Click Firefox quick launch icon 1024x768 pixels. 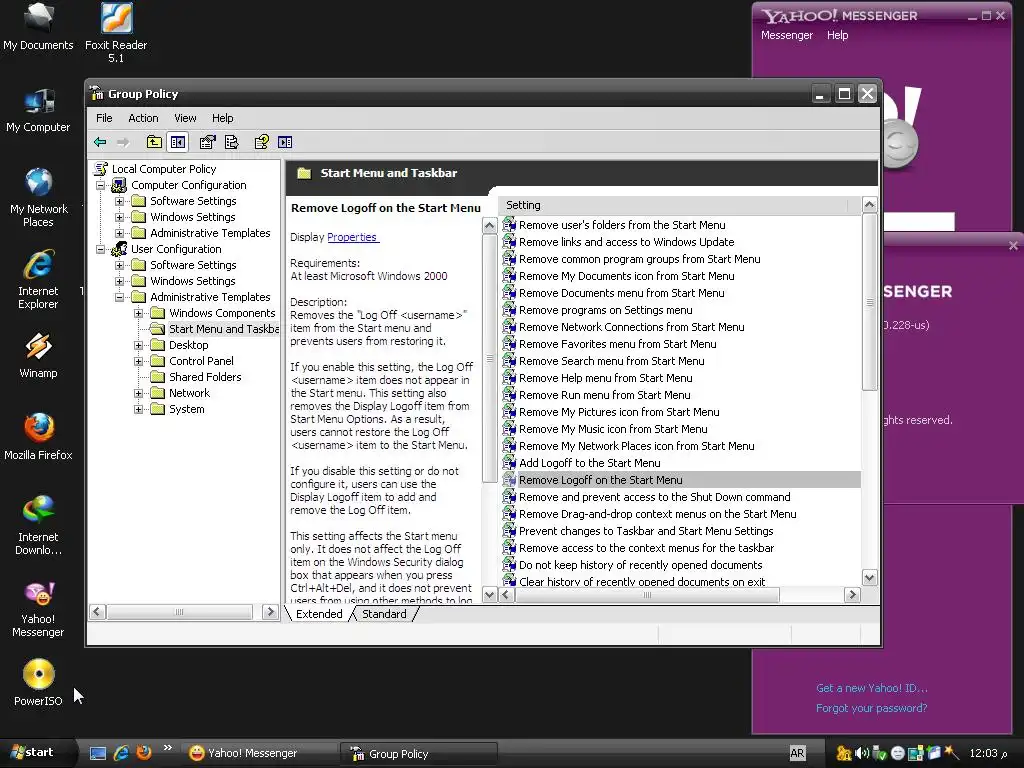point(144,753)
